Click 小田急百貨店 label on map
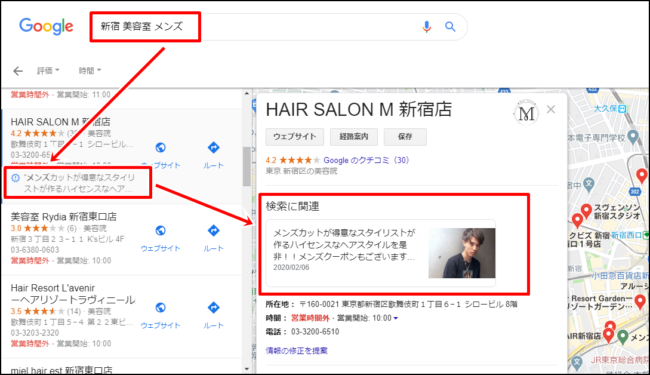 (x=620, y=276)
